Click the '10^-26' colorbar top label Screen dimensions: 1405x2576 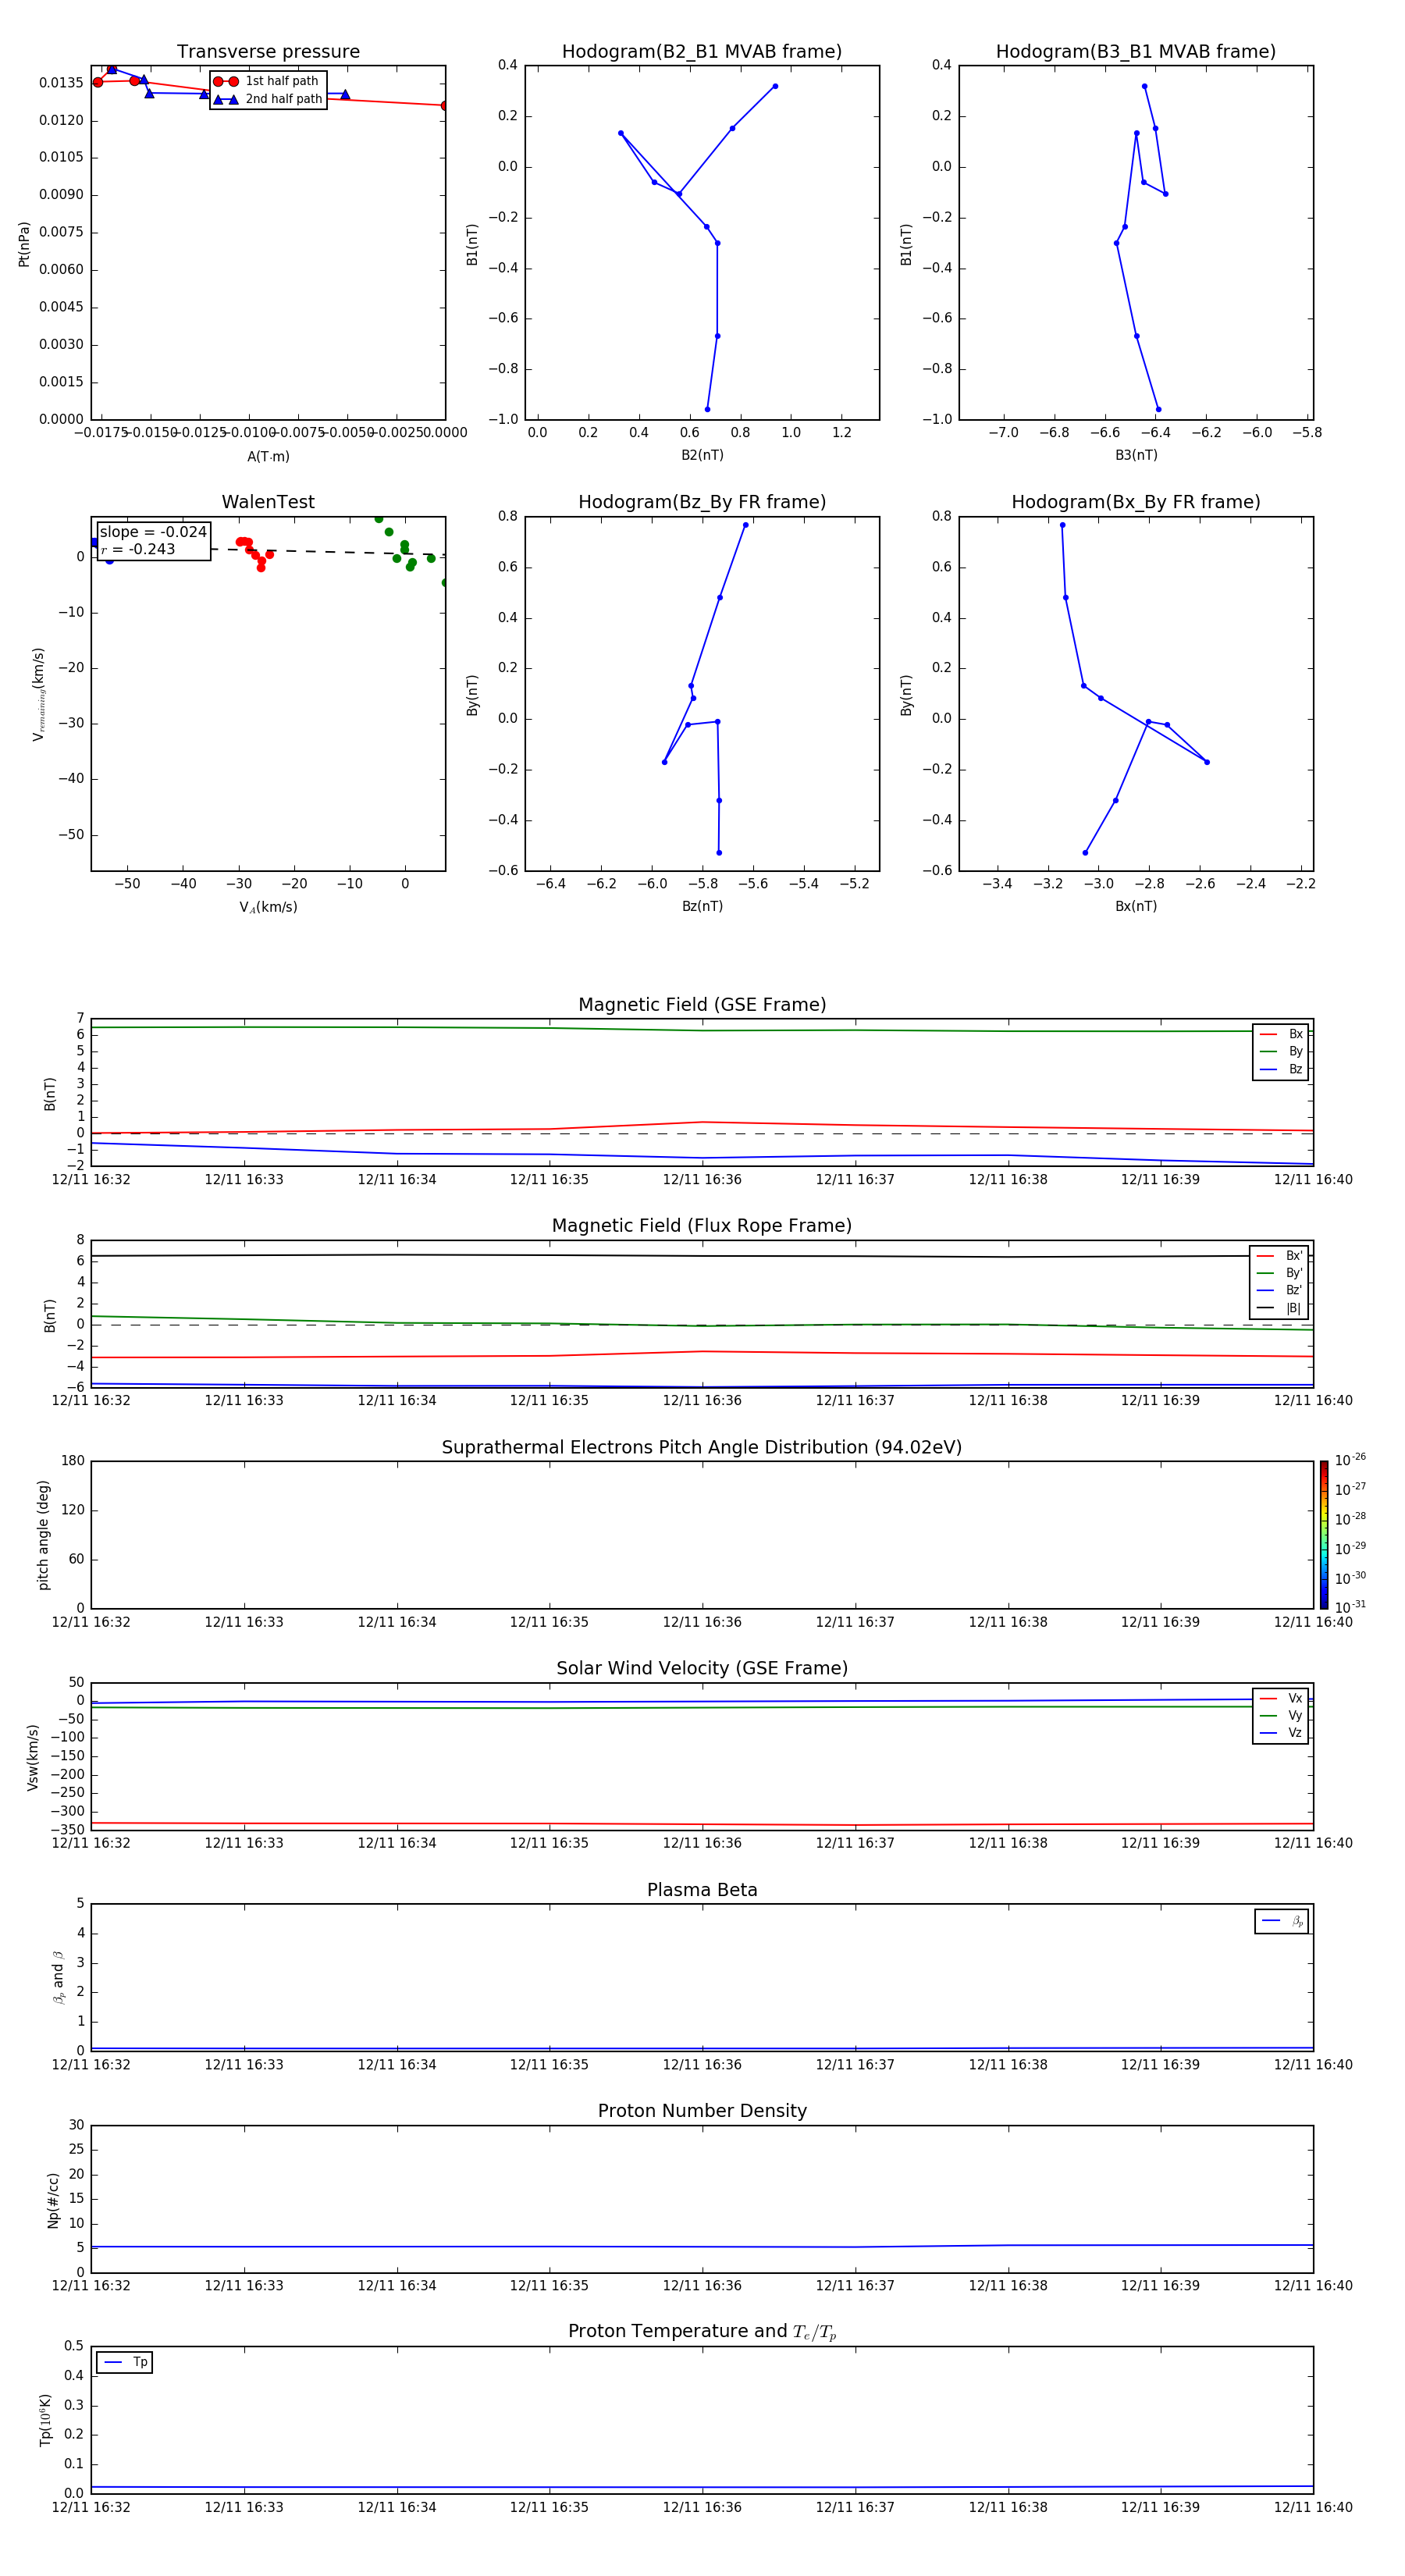[x=1350, y=1460]
